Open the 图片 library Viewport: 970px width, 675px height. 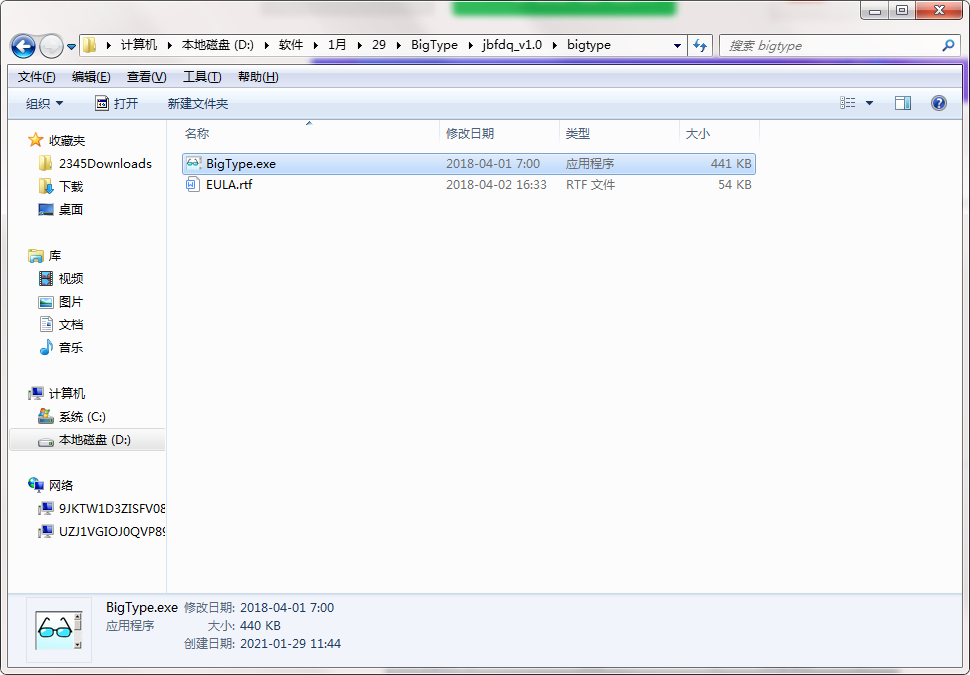click(71, 301)
